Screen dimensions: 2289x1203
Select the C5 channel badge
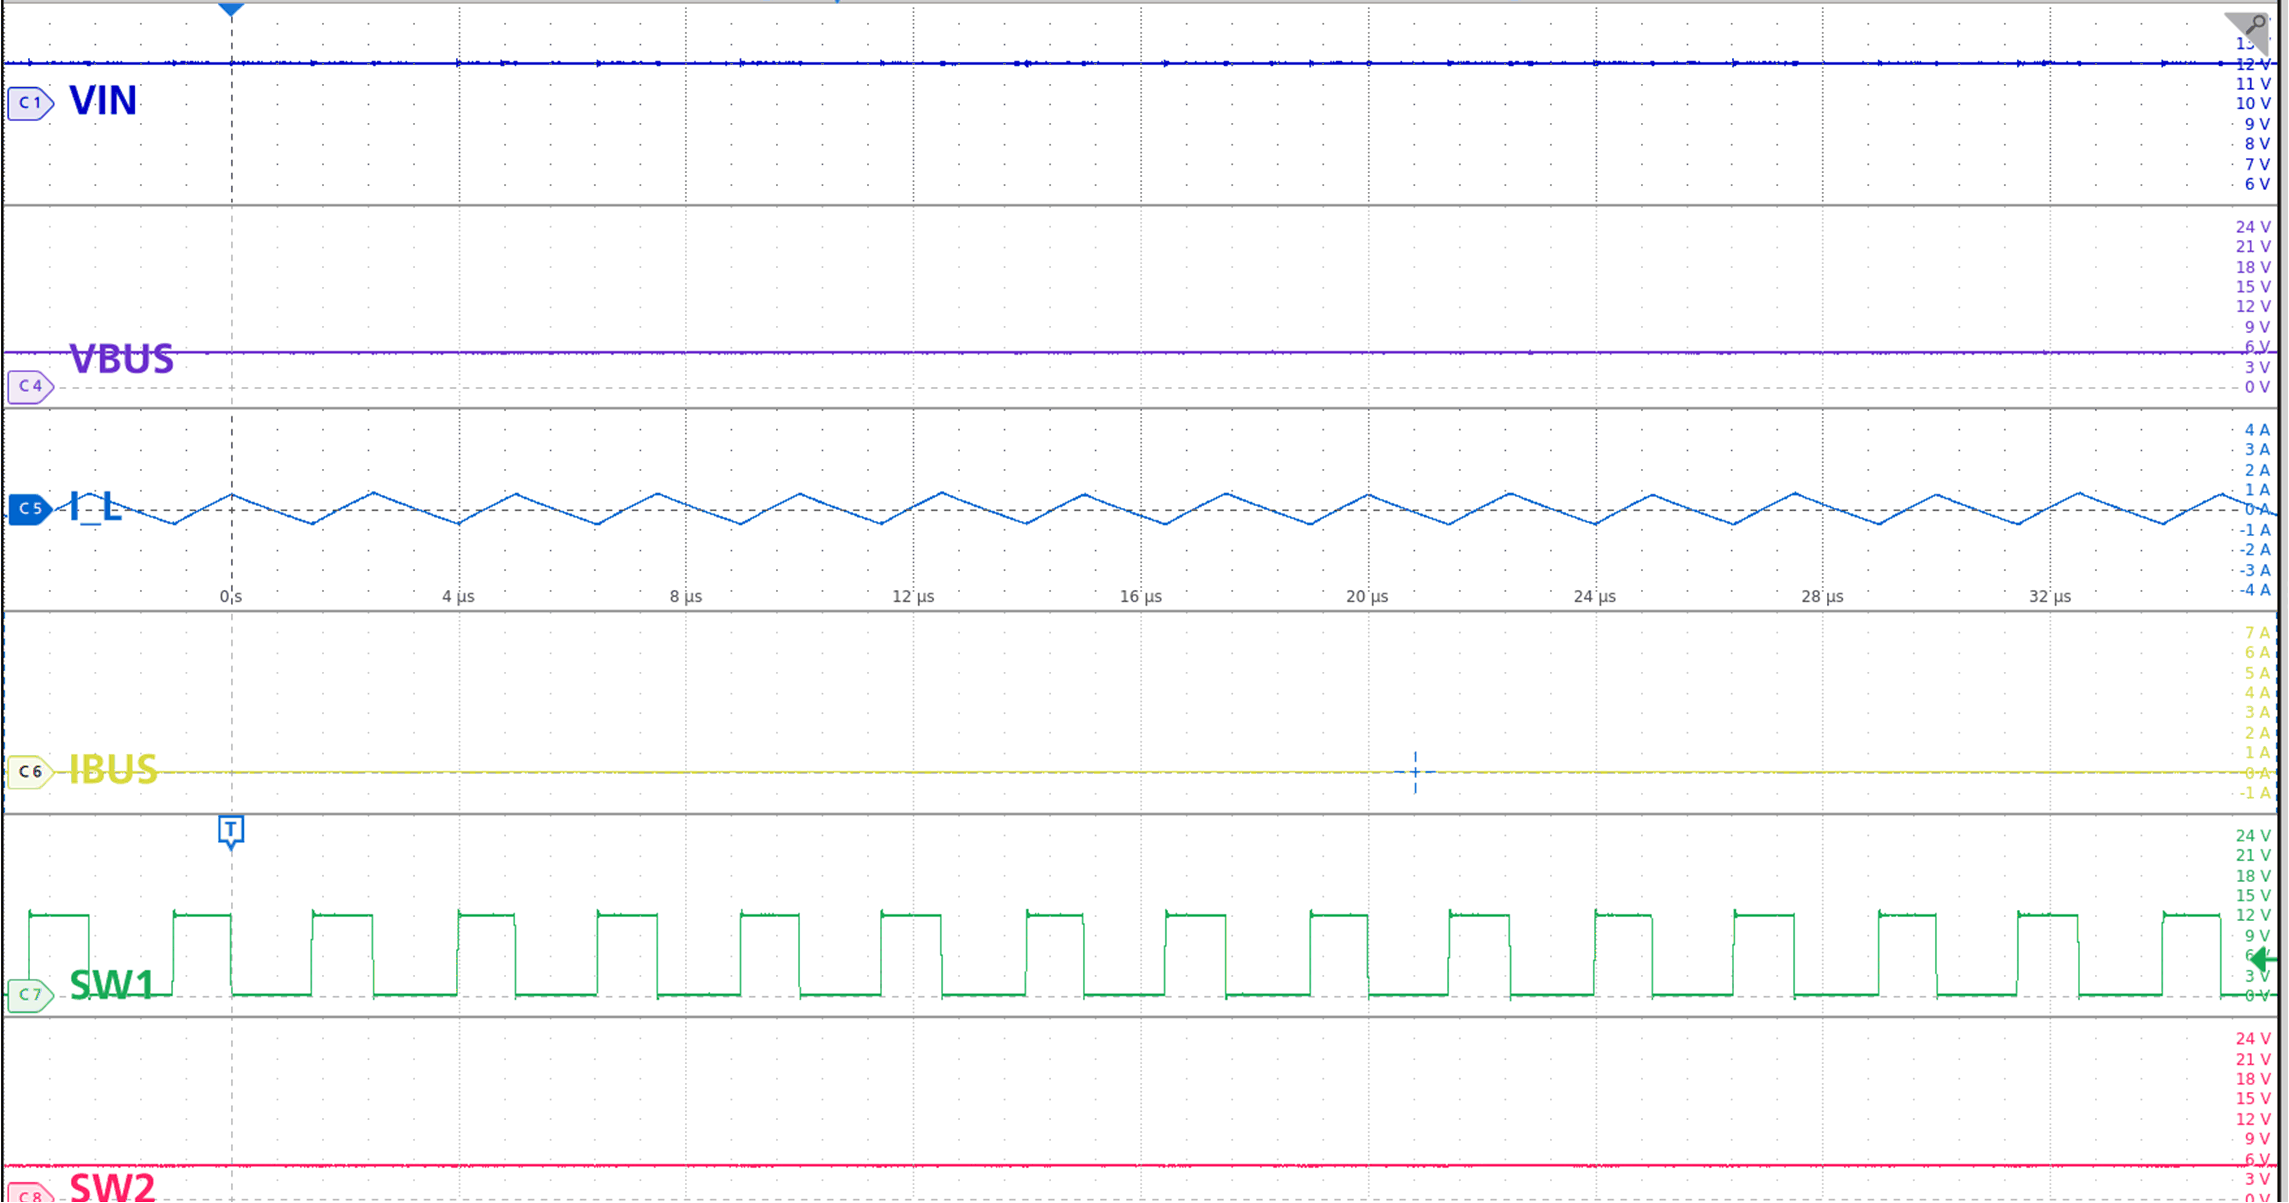pyautogui.click(x=29, y=509)
